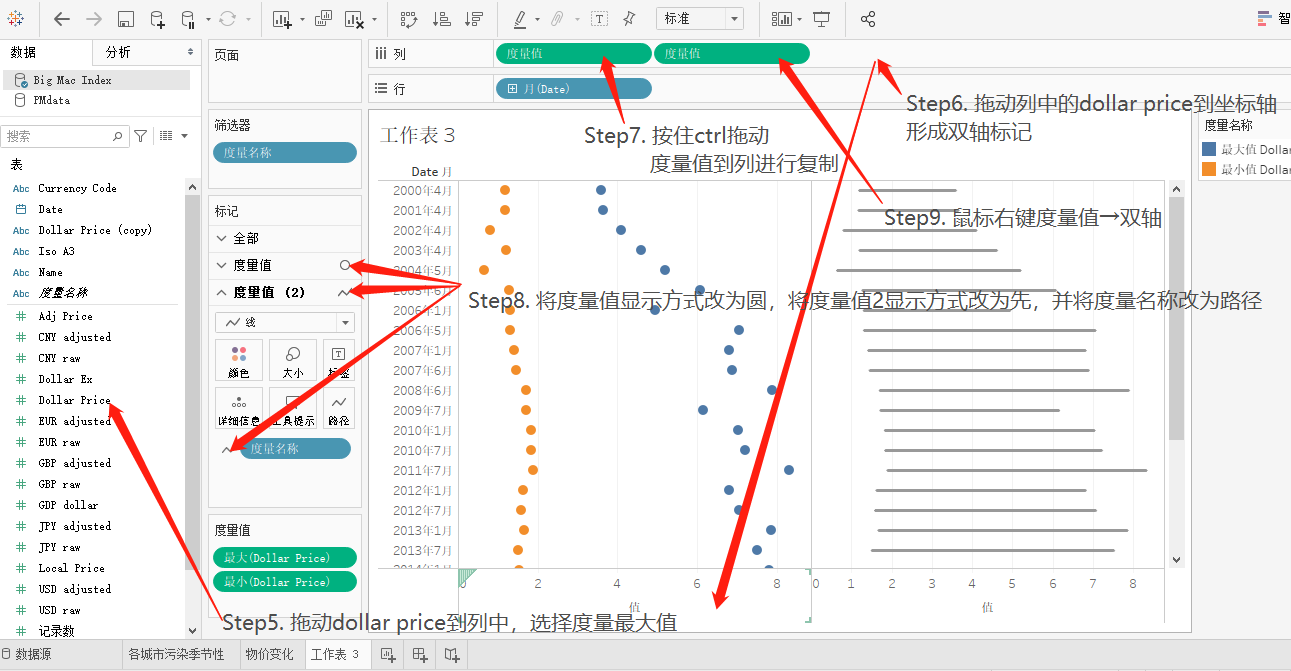Click the 最大(Dollar Price) measure pill
This screenshot has height=671, width=1291.
click(285, 557)
